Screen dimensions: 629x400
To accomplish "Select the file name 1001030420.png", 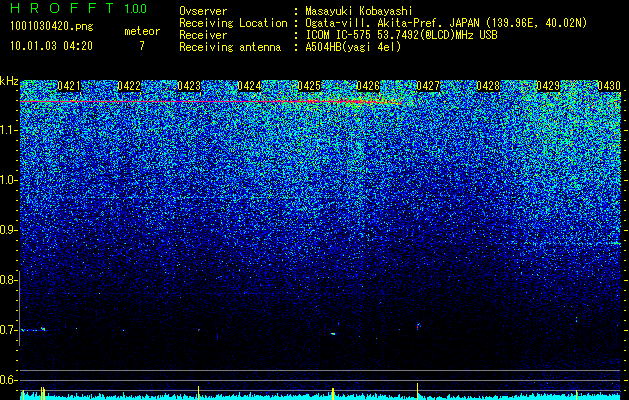I will point(52,26).
